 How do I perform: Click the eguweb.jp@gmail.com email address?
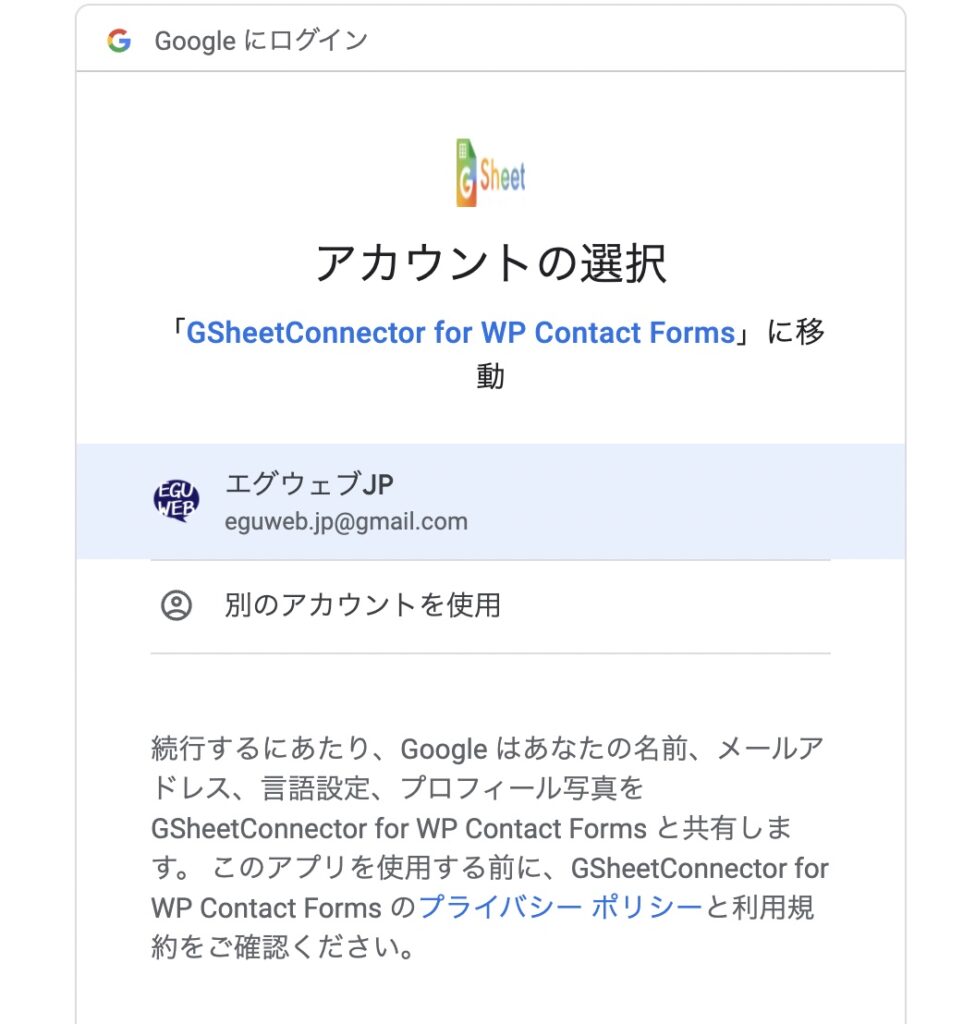pos(346,521)
